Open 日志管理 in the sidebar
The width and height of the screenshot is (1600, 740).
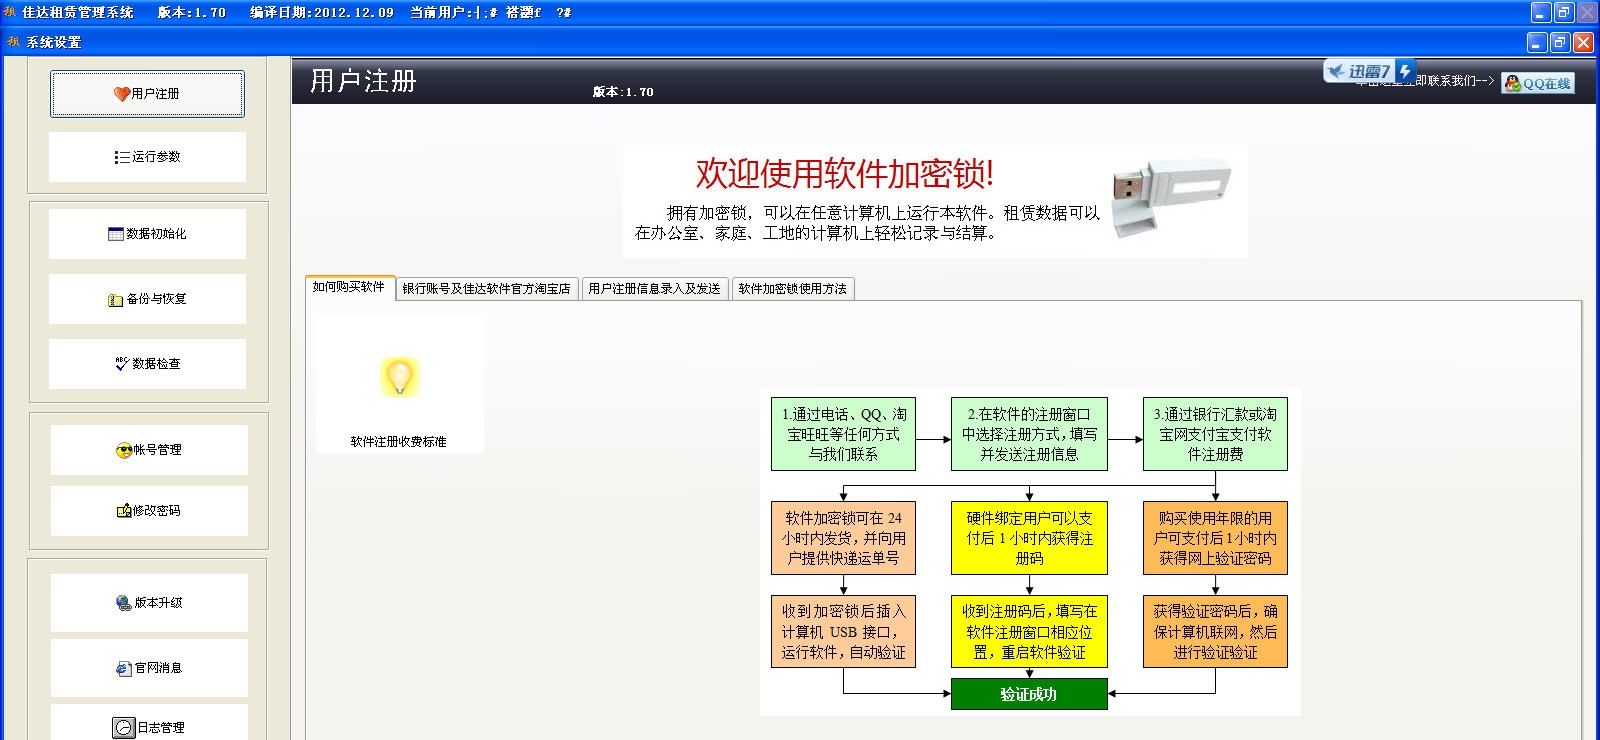pos(149,724)
